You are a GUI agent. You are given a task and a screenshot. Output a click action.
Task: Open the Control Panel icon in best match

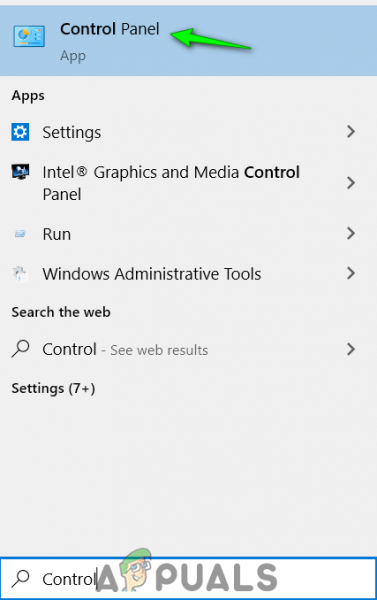pos(29,36)
